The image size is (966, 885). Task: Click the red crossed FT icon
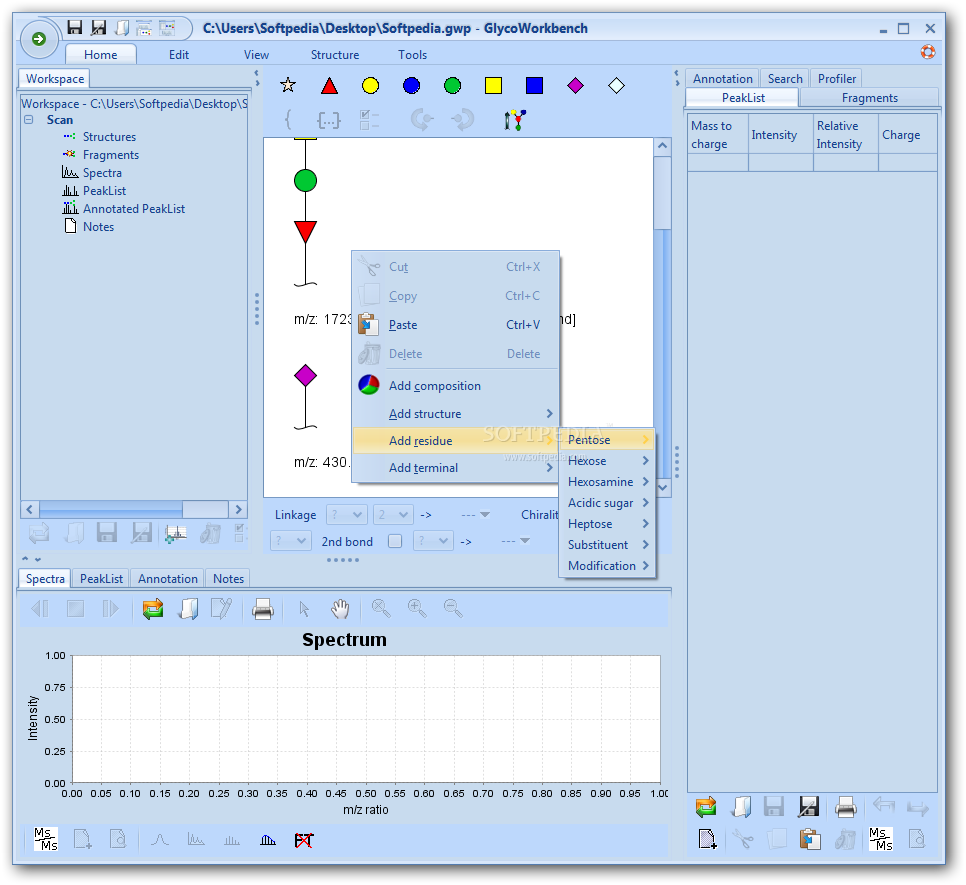click(304, 840)
